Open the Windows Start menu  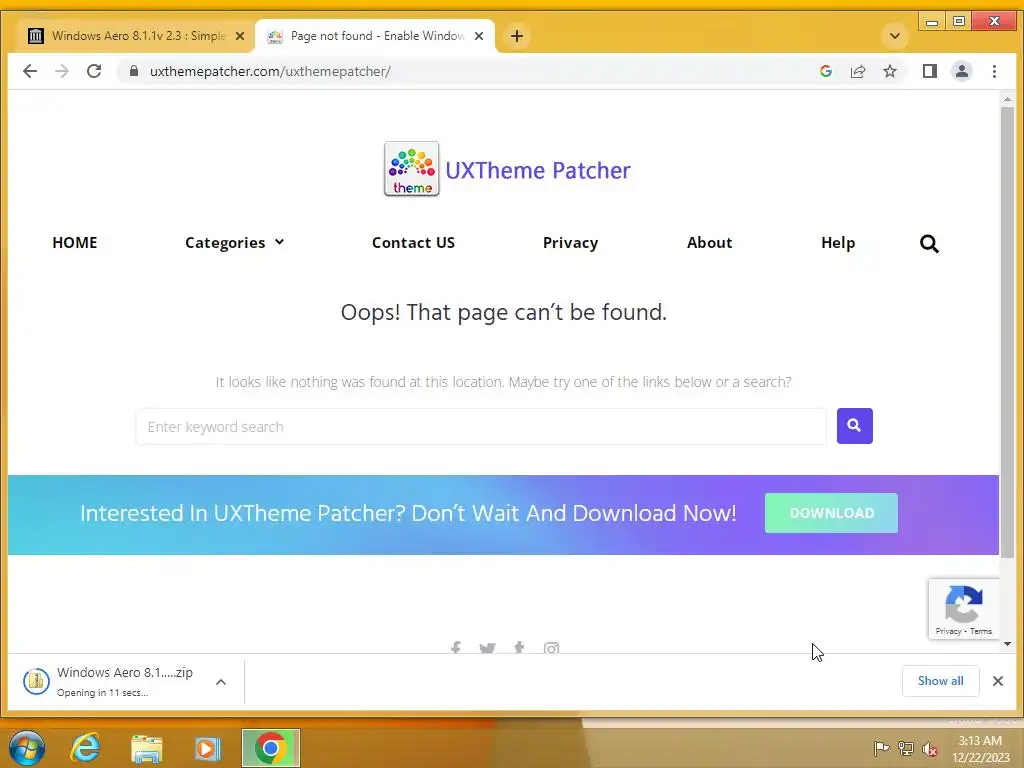27,748
